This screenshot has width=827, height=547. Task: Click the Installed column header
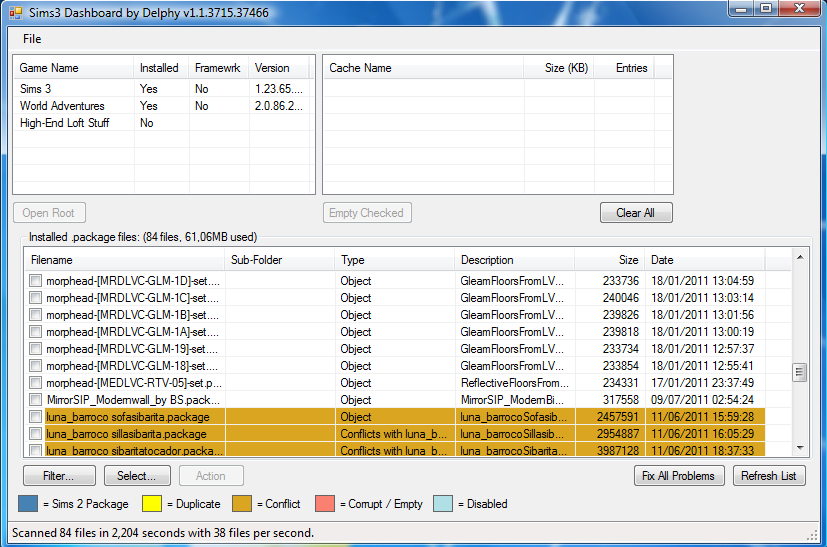click(161, 68)
